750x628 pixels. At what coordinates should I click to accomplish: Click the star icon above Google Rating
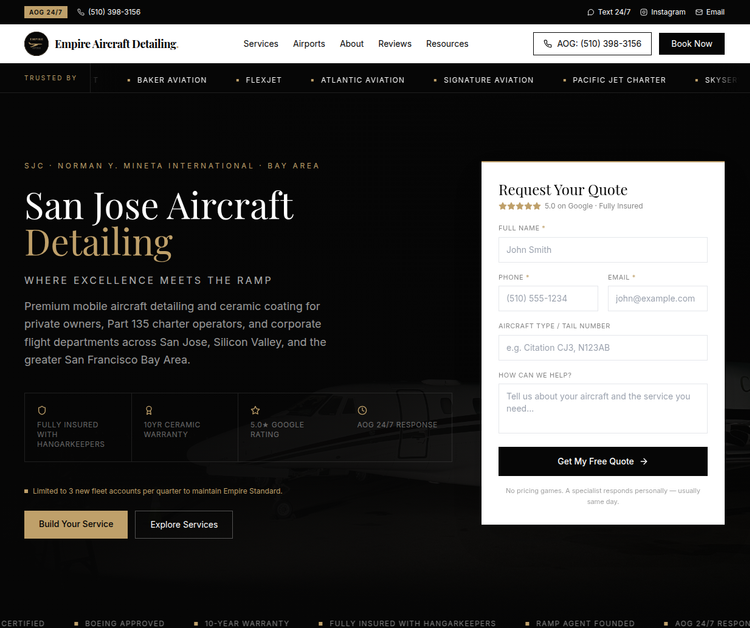(x=255, y=410)
